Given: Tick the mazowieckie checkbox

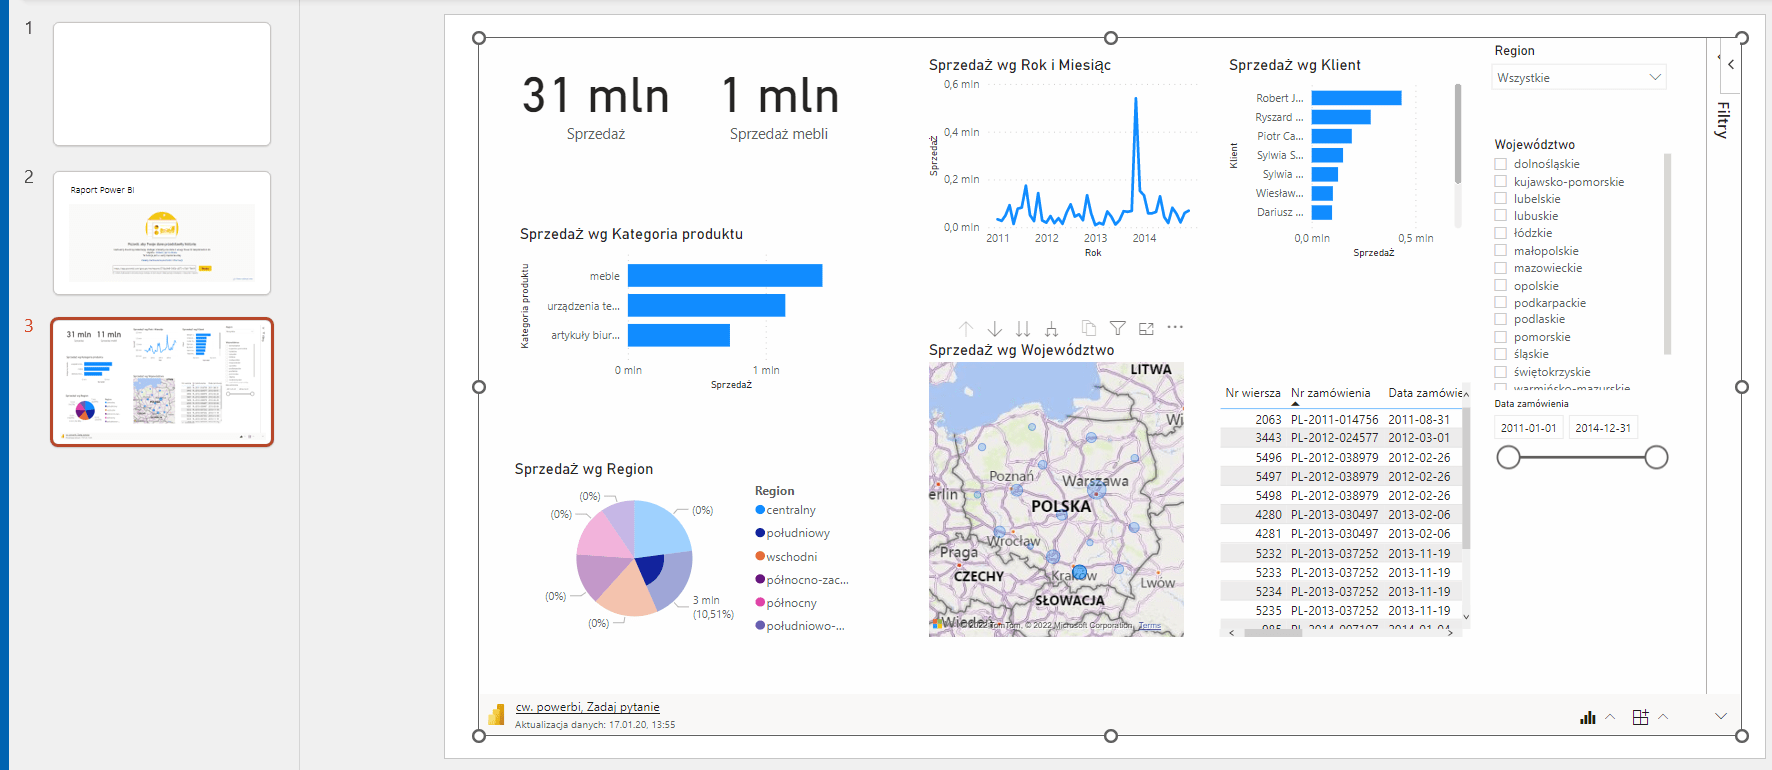Looking at the screenshot, I should coord(1501,268).
